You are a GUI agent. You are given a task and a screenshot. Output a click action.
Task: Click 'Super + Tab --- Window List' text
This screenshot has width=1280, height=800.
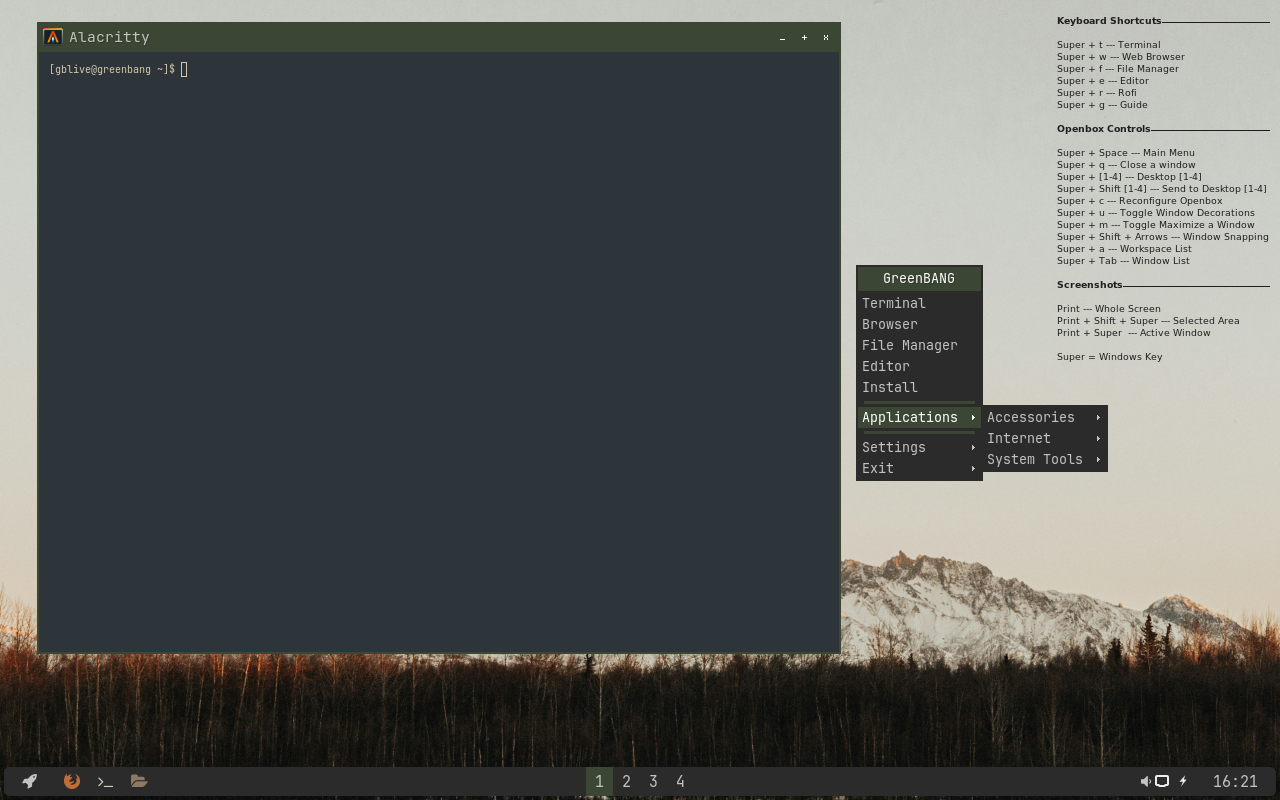[1123, 261]
